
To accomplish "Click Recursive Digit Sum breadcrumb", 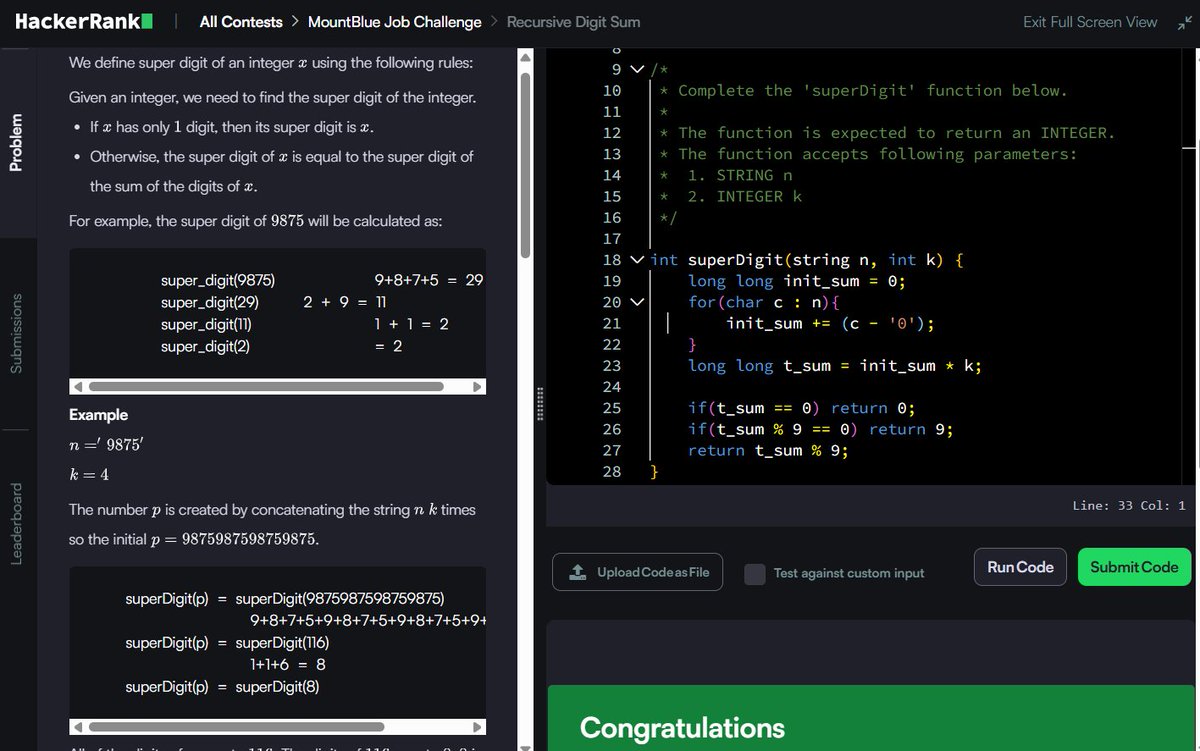I will (574, 22).
